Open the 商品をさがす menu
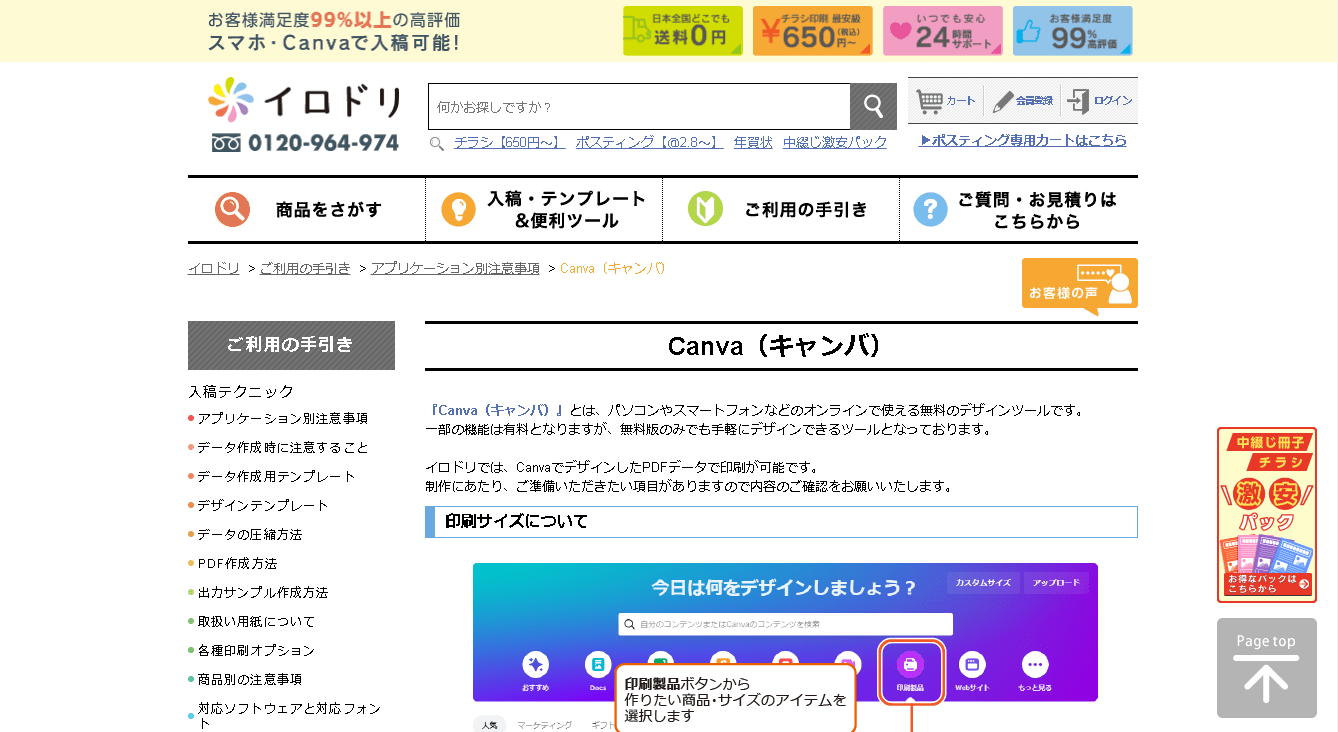Image resolution: width=1338 pixels, height=732 pixels. (306, 210)
